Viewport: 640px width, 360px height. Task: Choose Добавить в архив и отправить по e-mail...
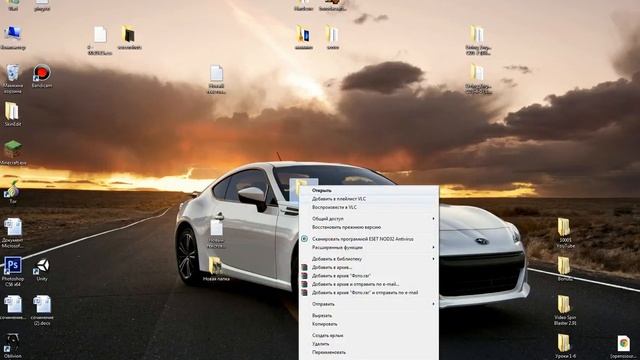(356, 284)
